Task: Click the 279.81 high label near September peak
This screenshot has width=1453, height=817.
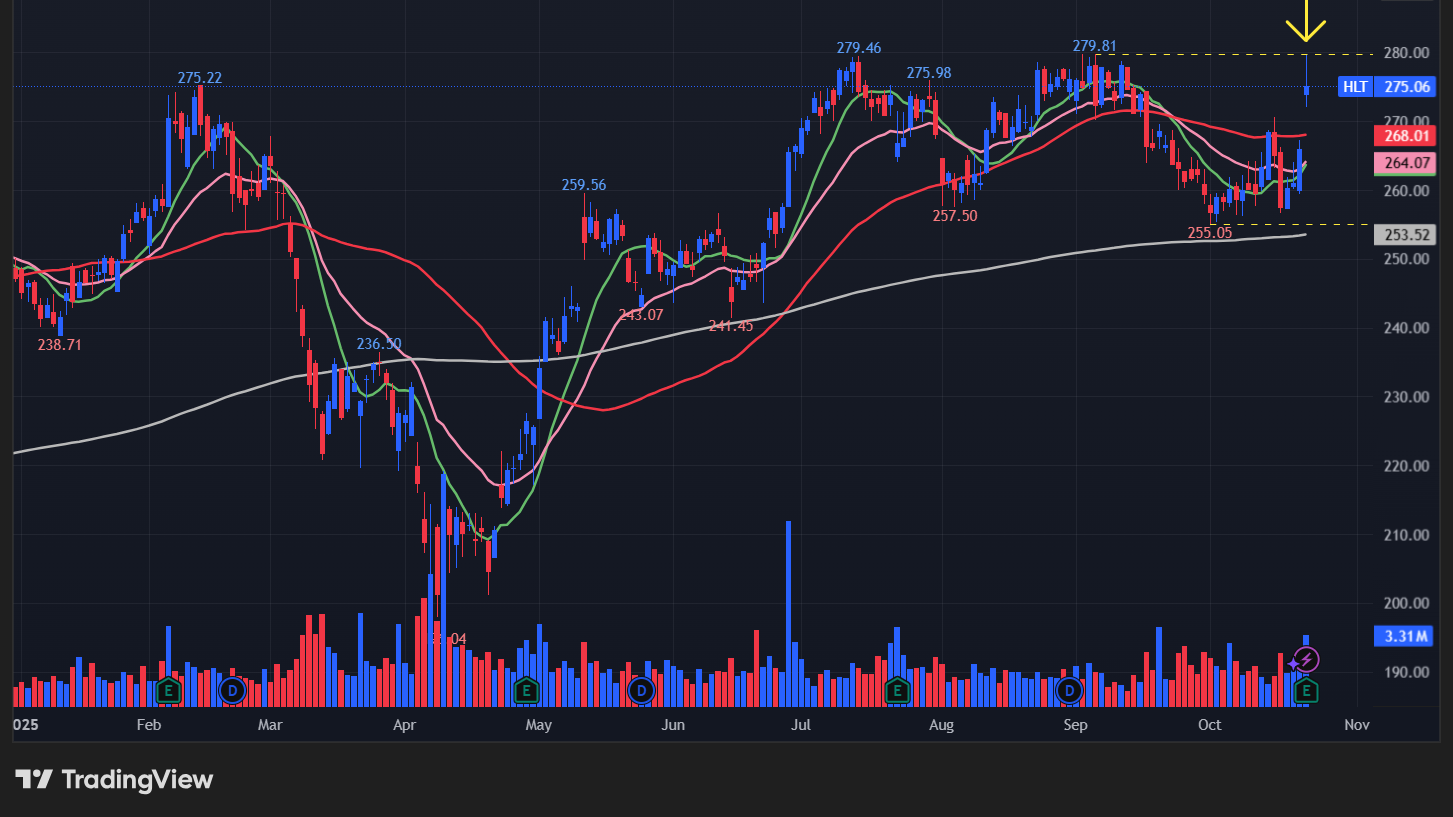Action: click(x=1095, y=45)
